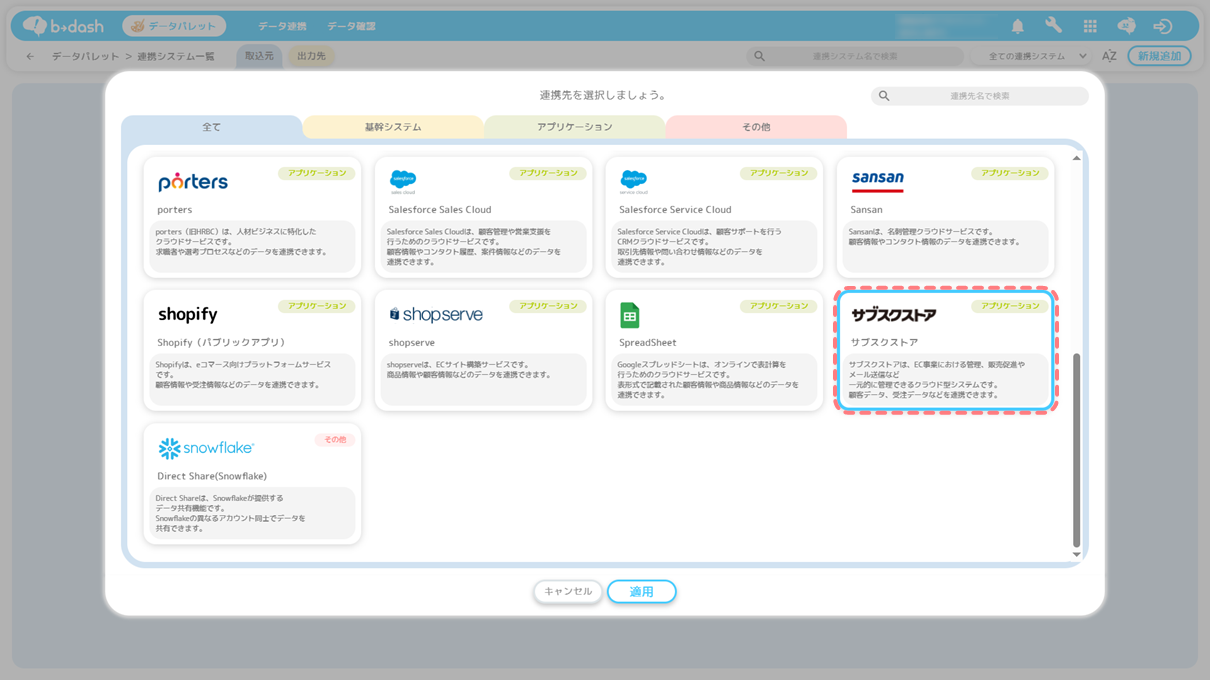Click the logout arrow icon

1162,26
